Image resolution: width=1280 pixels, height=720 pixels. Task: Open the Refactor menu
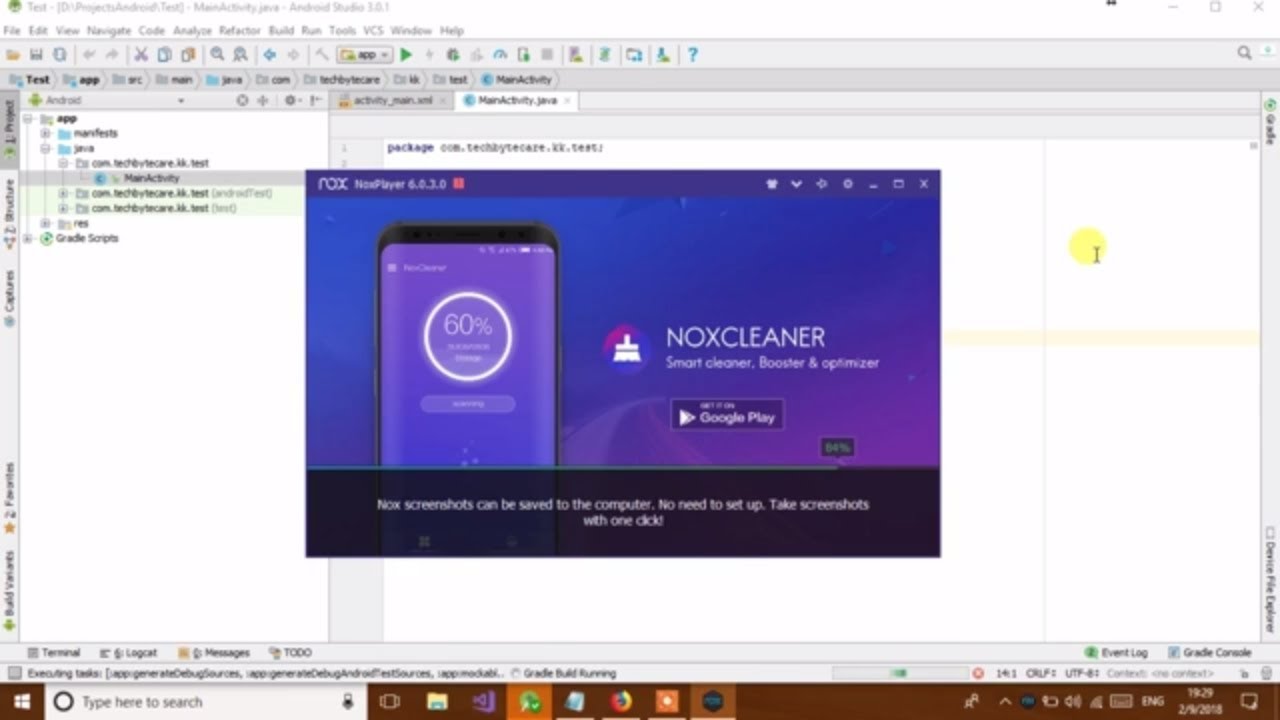point(239,31)
